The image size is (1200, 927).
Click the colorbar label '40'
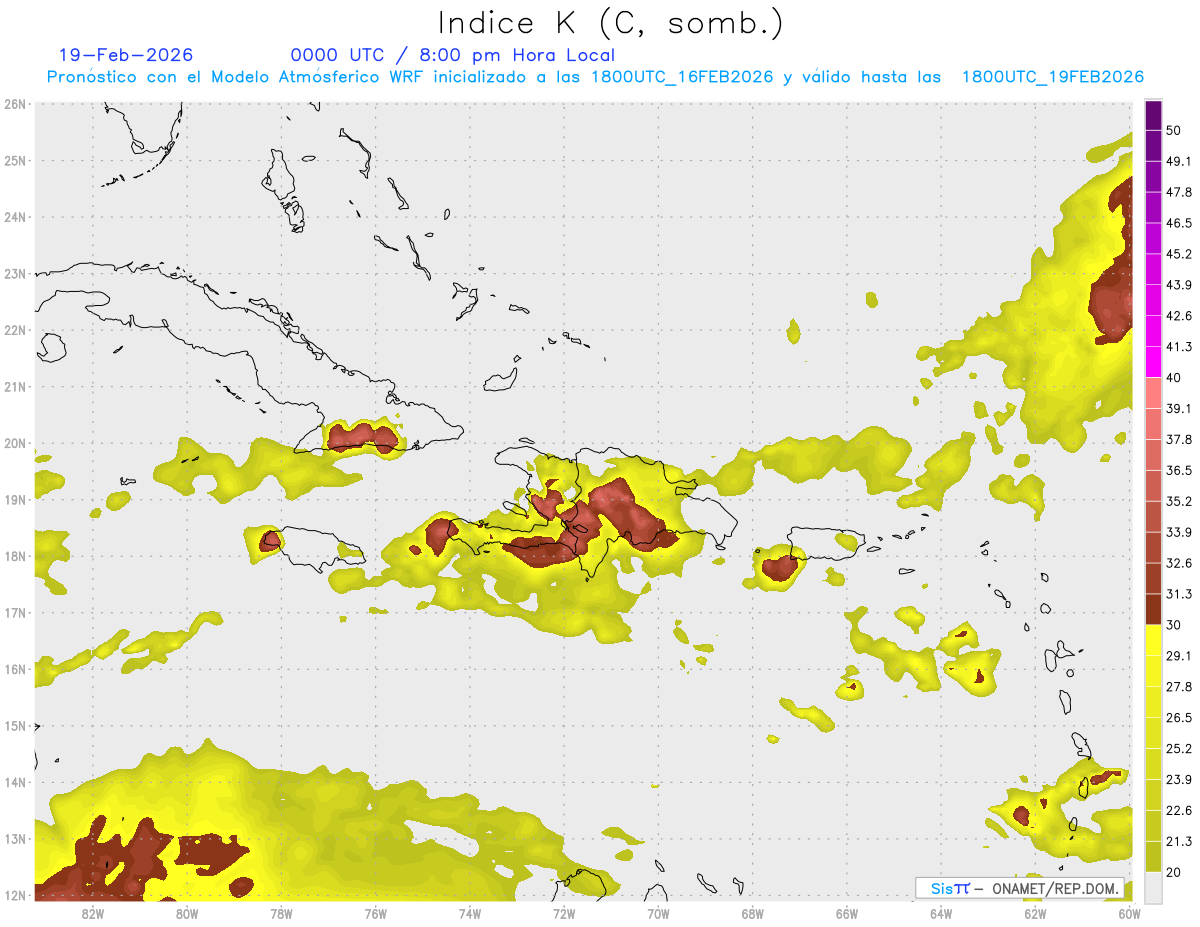(1173, 377)
